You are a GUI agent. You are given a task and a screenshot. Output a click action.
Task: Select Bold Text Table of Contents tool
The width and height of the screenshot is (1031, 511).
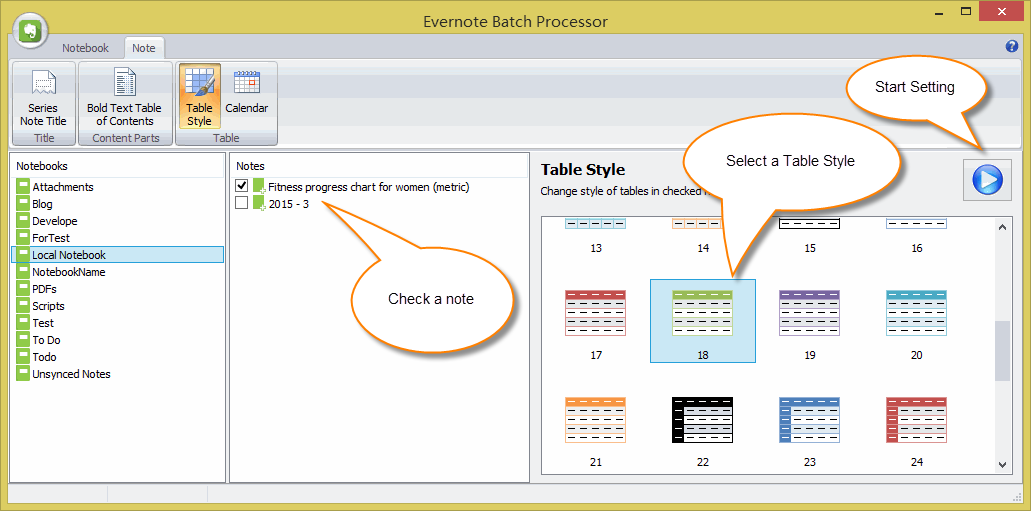pos(125,97)
